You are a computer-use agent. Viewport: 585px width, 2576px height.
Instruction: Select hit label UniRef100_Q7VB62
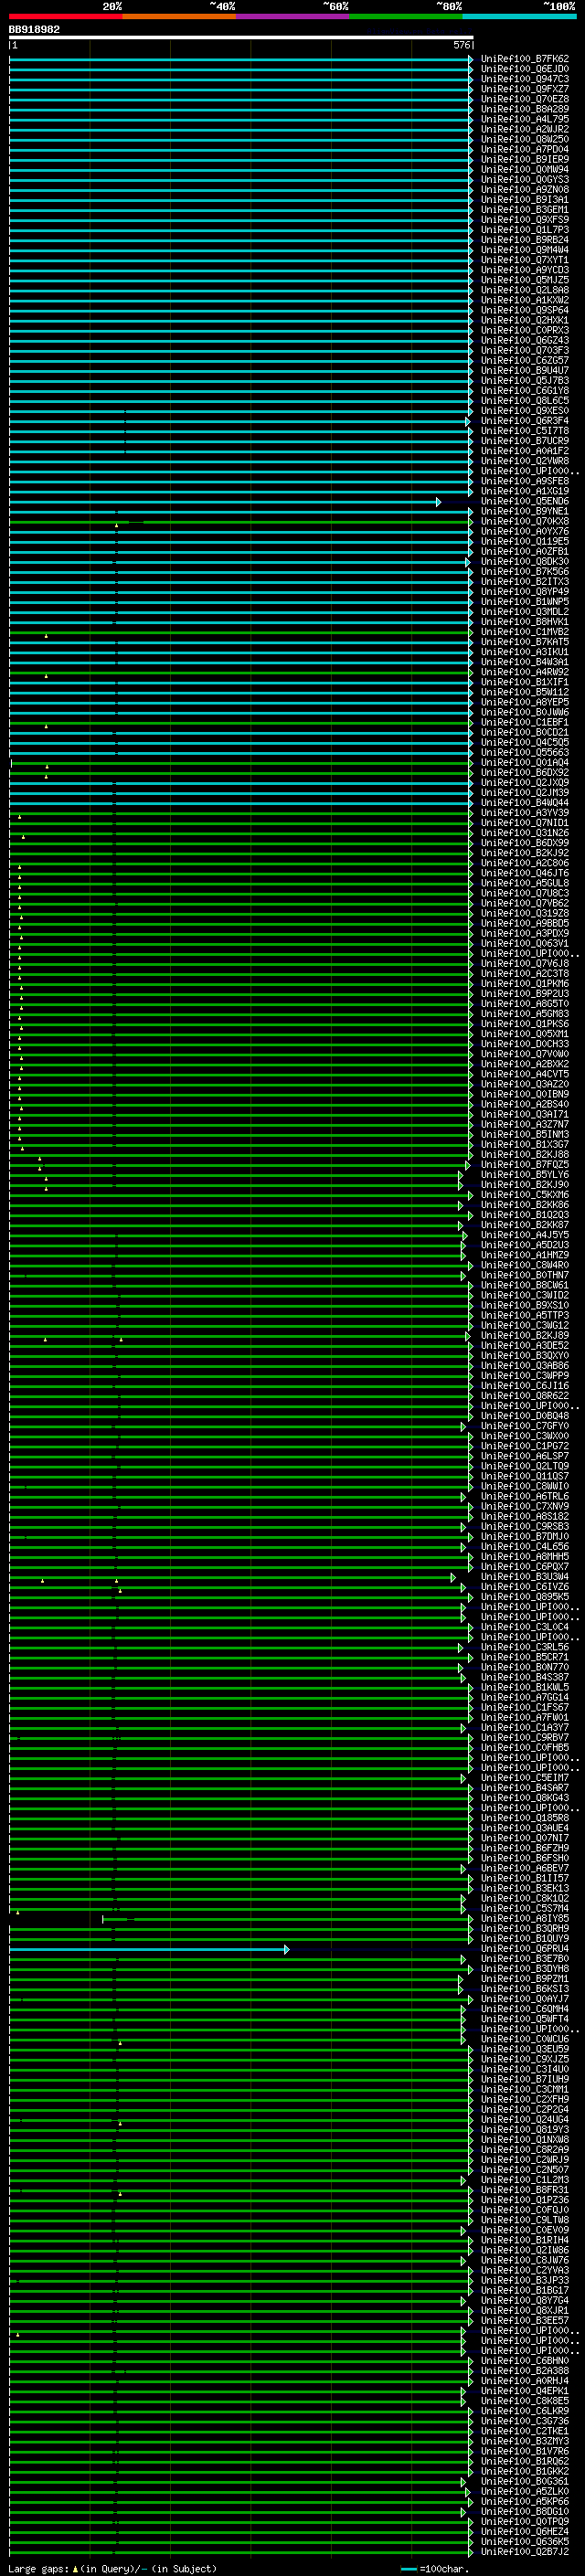pyautogui.click(x=524, y=903)
